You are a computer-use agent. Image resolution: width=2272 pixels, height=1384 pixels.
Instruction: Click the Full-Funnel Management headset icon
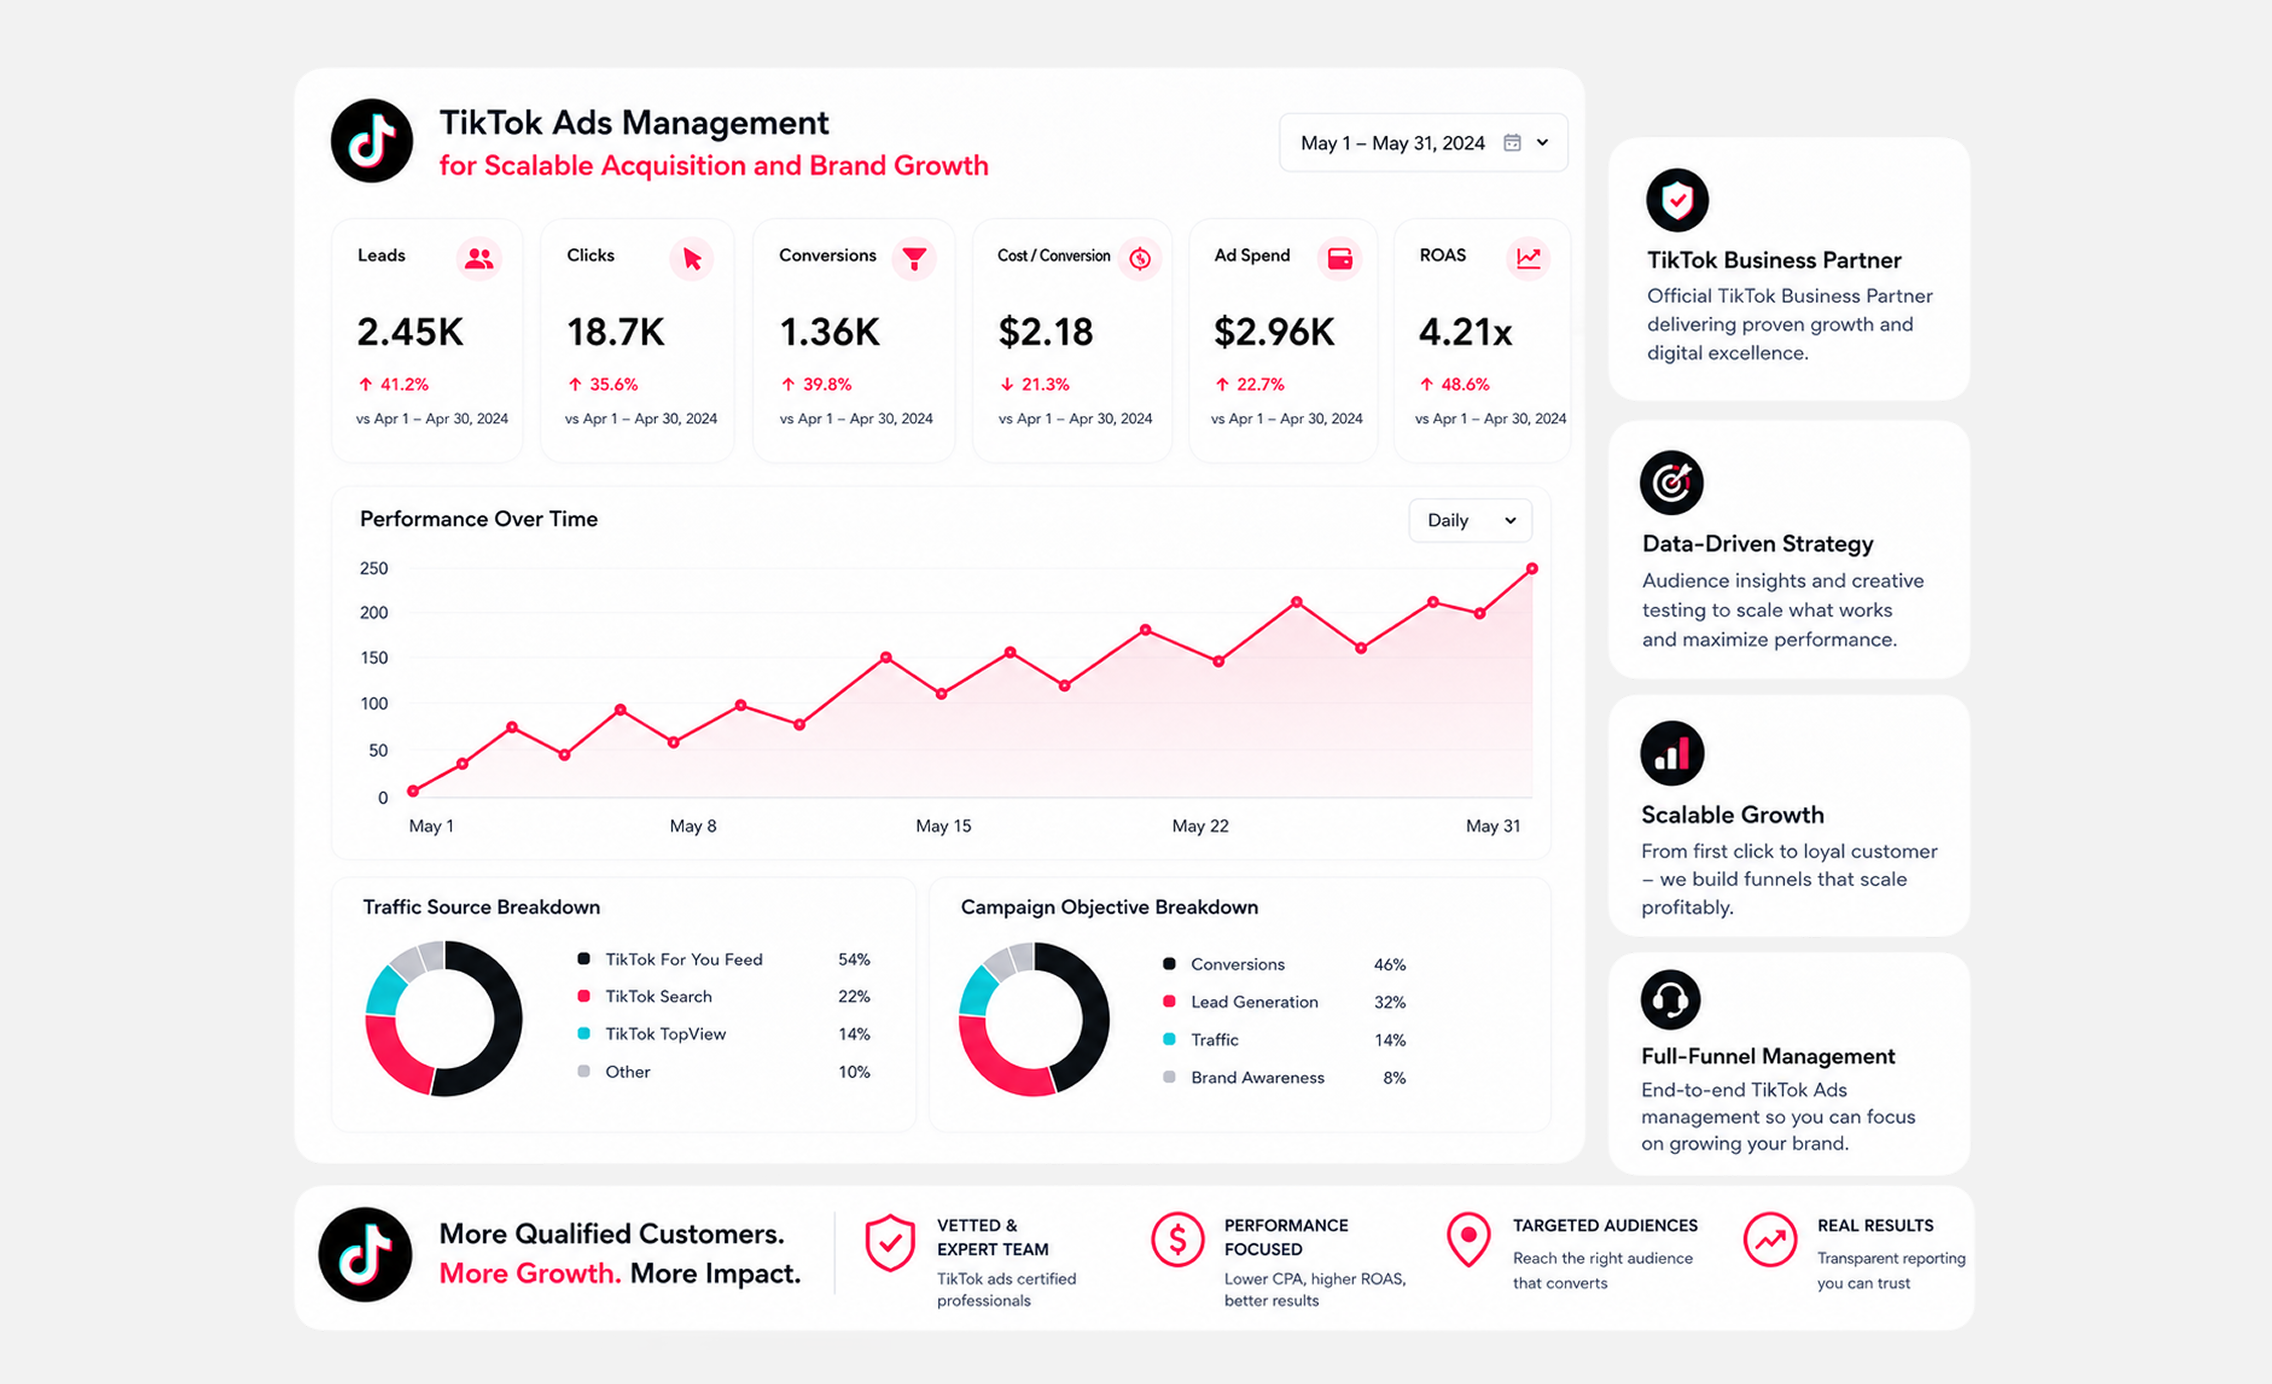coord(1670,999)
